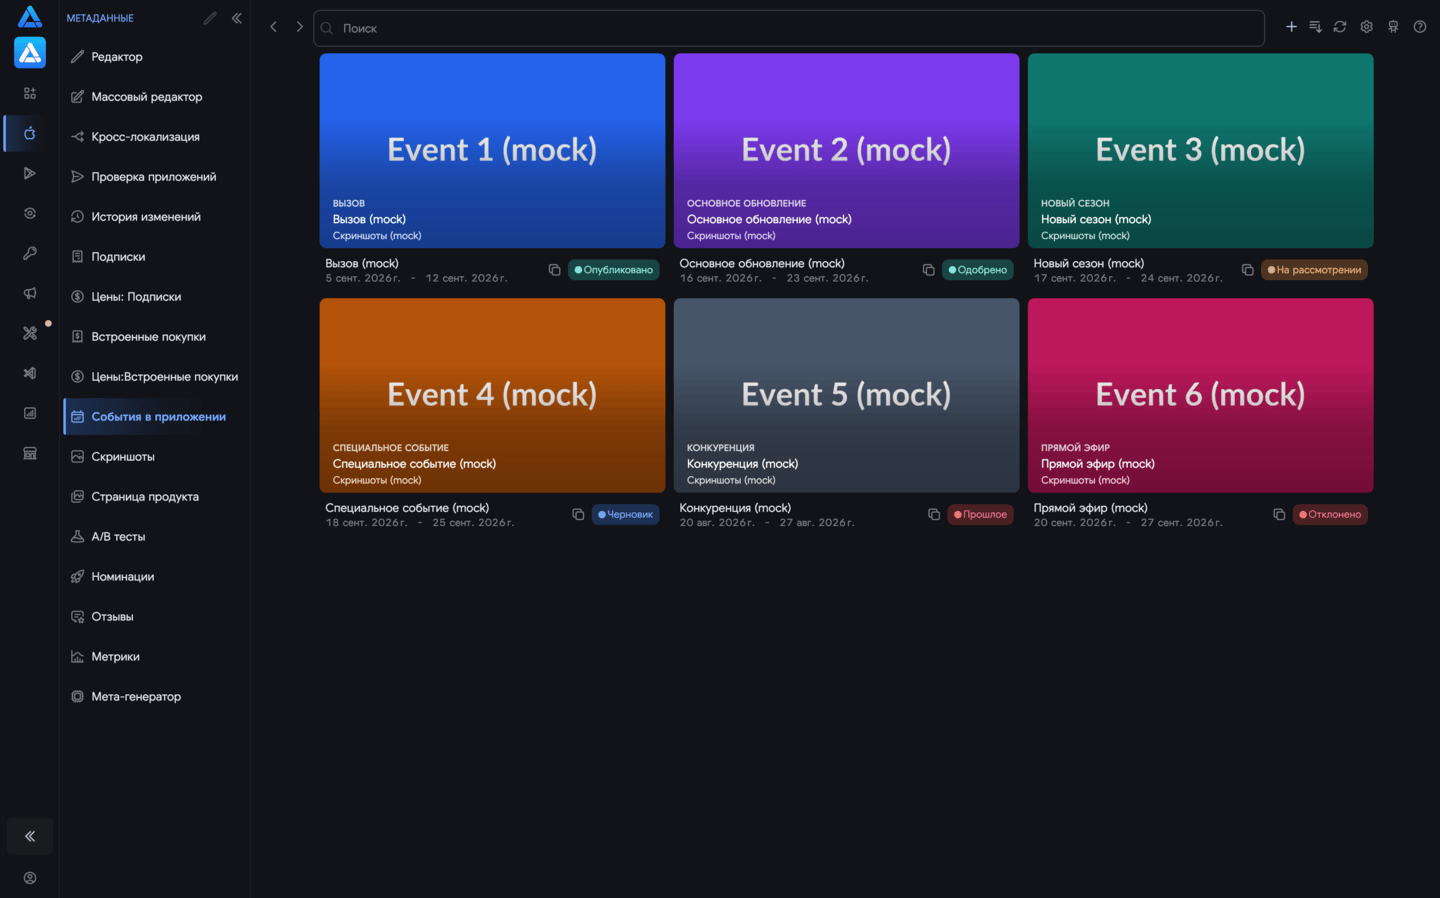Open История изменений section

155,217
